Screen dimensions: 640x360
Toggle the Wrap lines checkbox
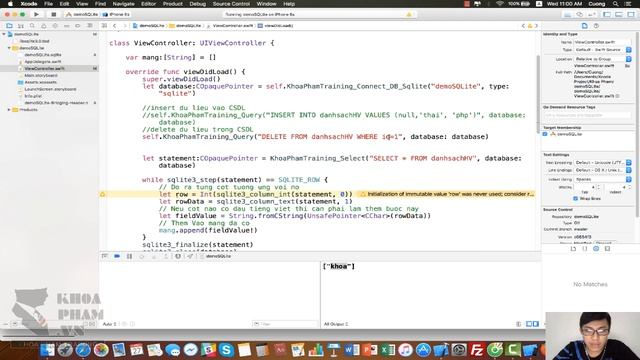[576, 198]
